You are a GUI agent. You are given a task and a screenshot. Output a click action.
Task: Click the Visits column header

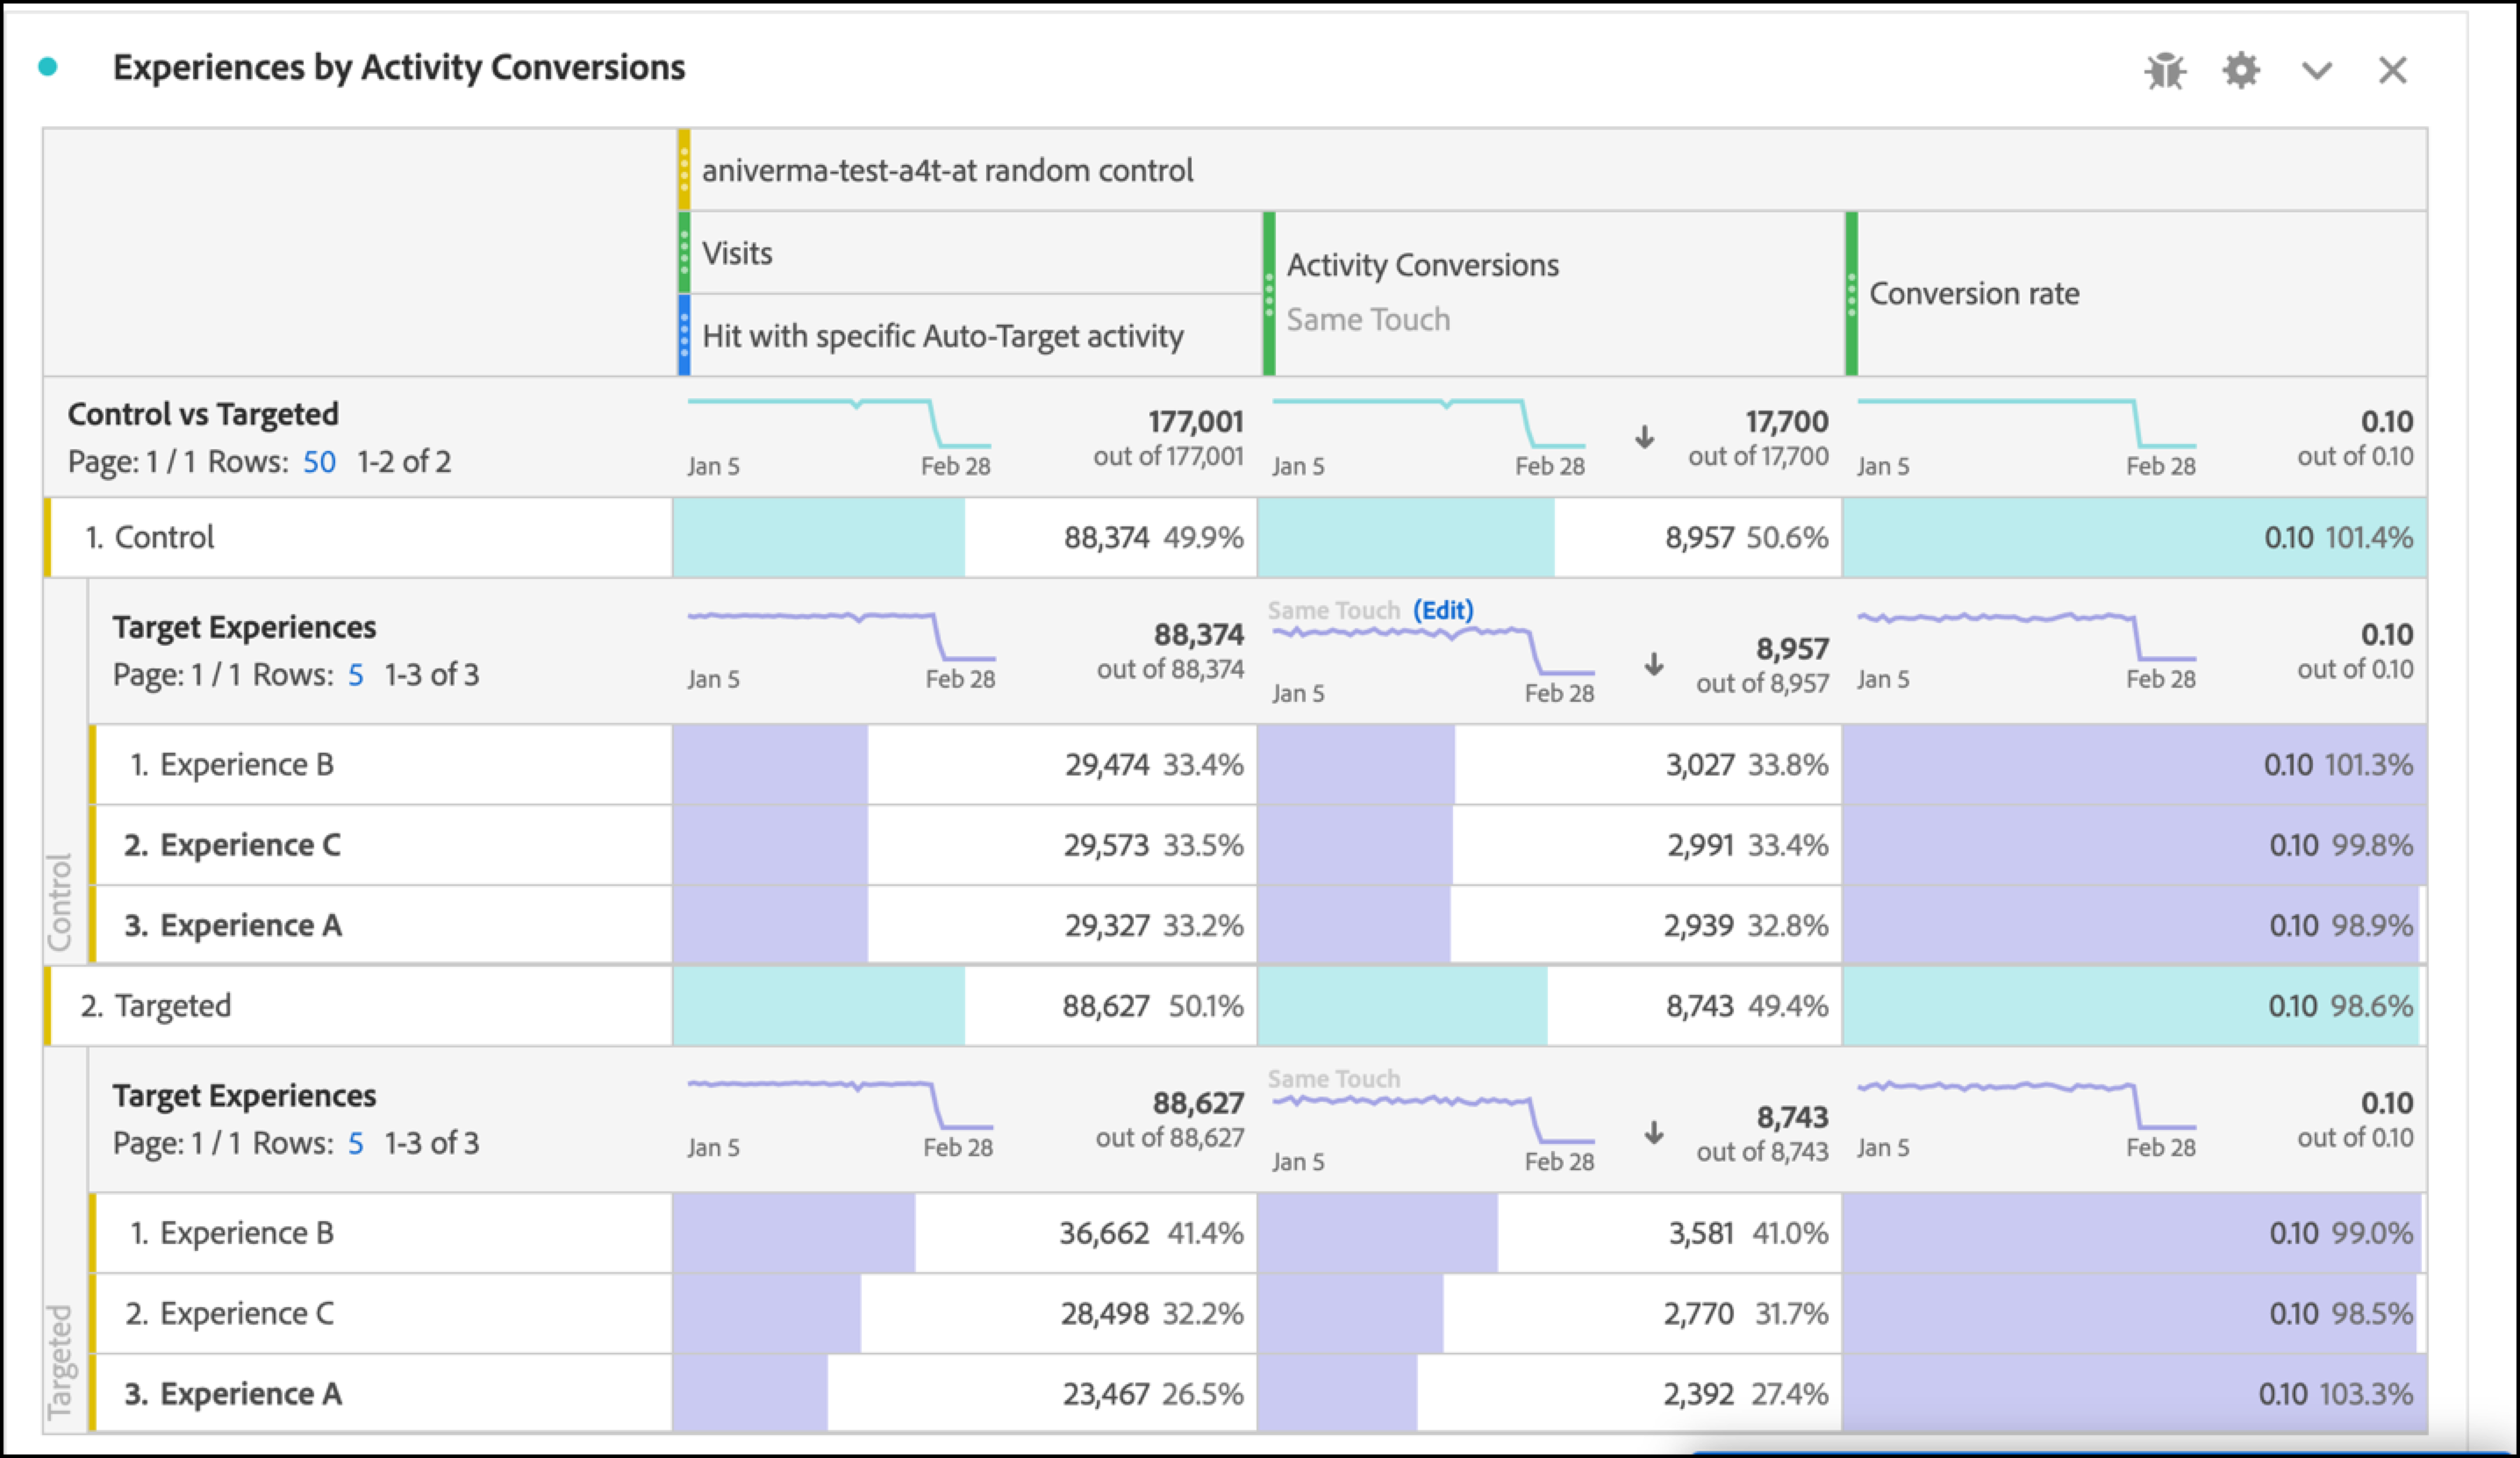737,253
